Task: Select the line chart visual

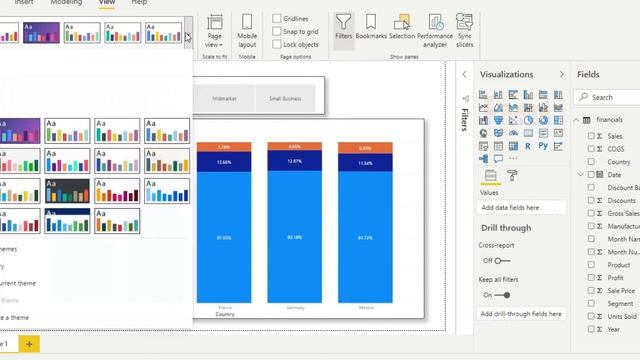Action: pyautogui.click(x=483, y=108)
